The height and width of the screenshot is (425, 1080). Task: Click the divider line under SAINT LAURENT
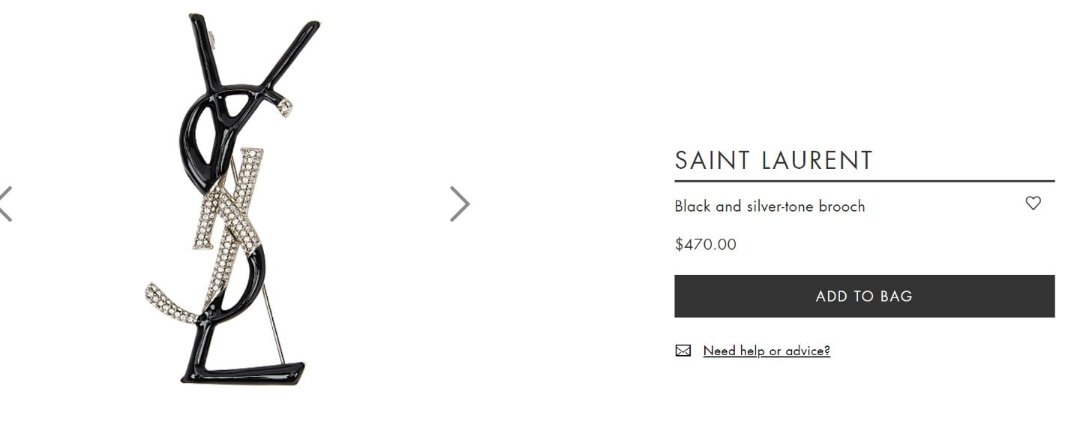(864, 181)
